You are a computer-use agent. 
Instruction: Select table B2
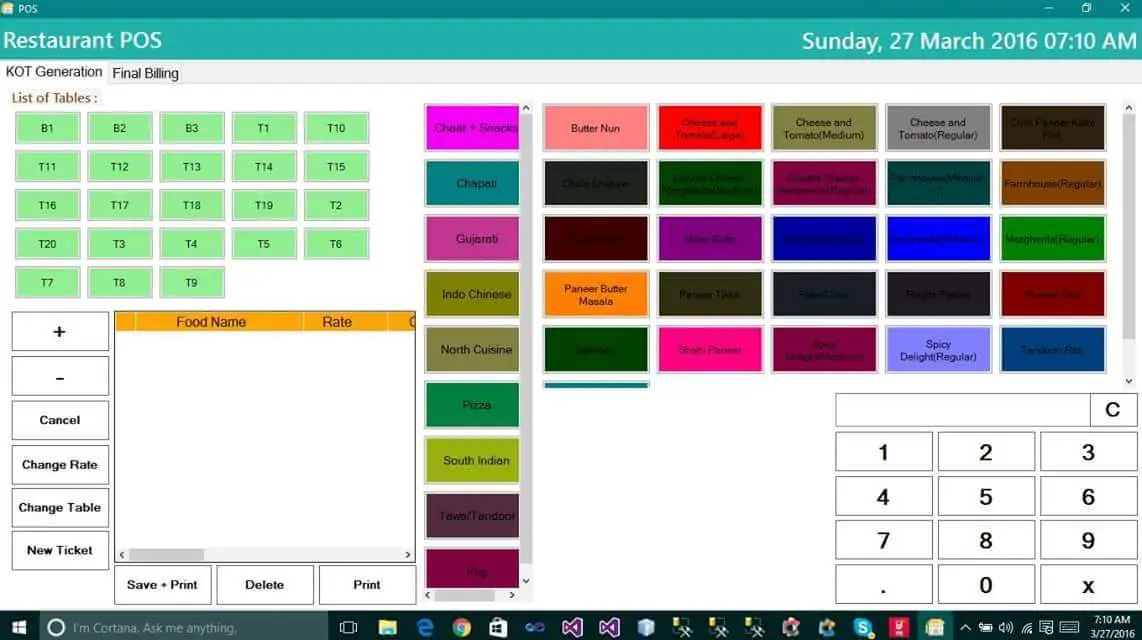(120, 128)
